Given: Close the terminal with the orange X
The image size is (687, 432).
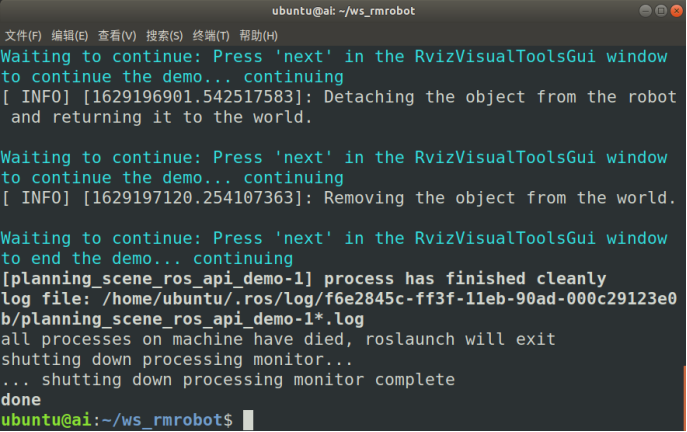Looking at the screenshot, I should pos(676,11).
